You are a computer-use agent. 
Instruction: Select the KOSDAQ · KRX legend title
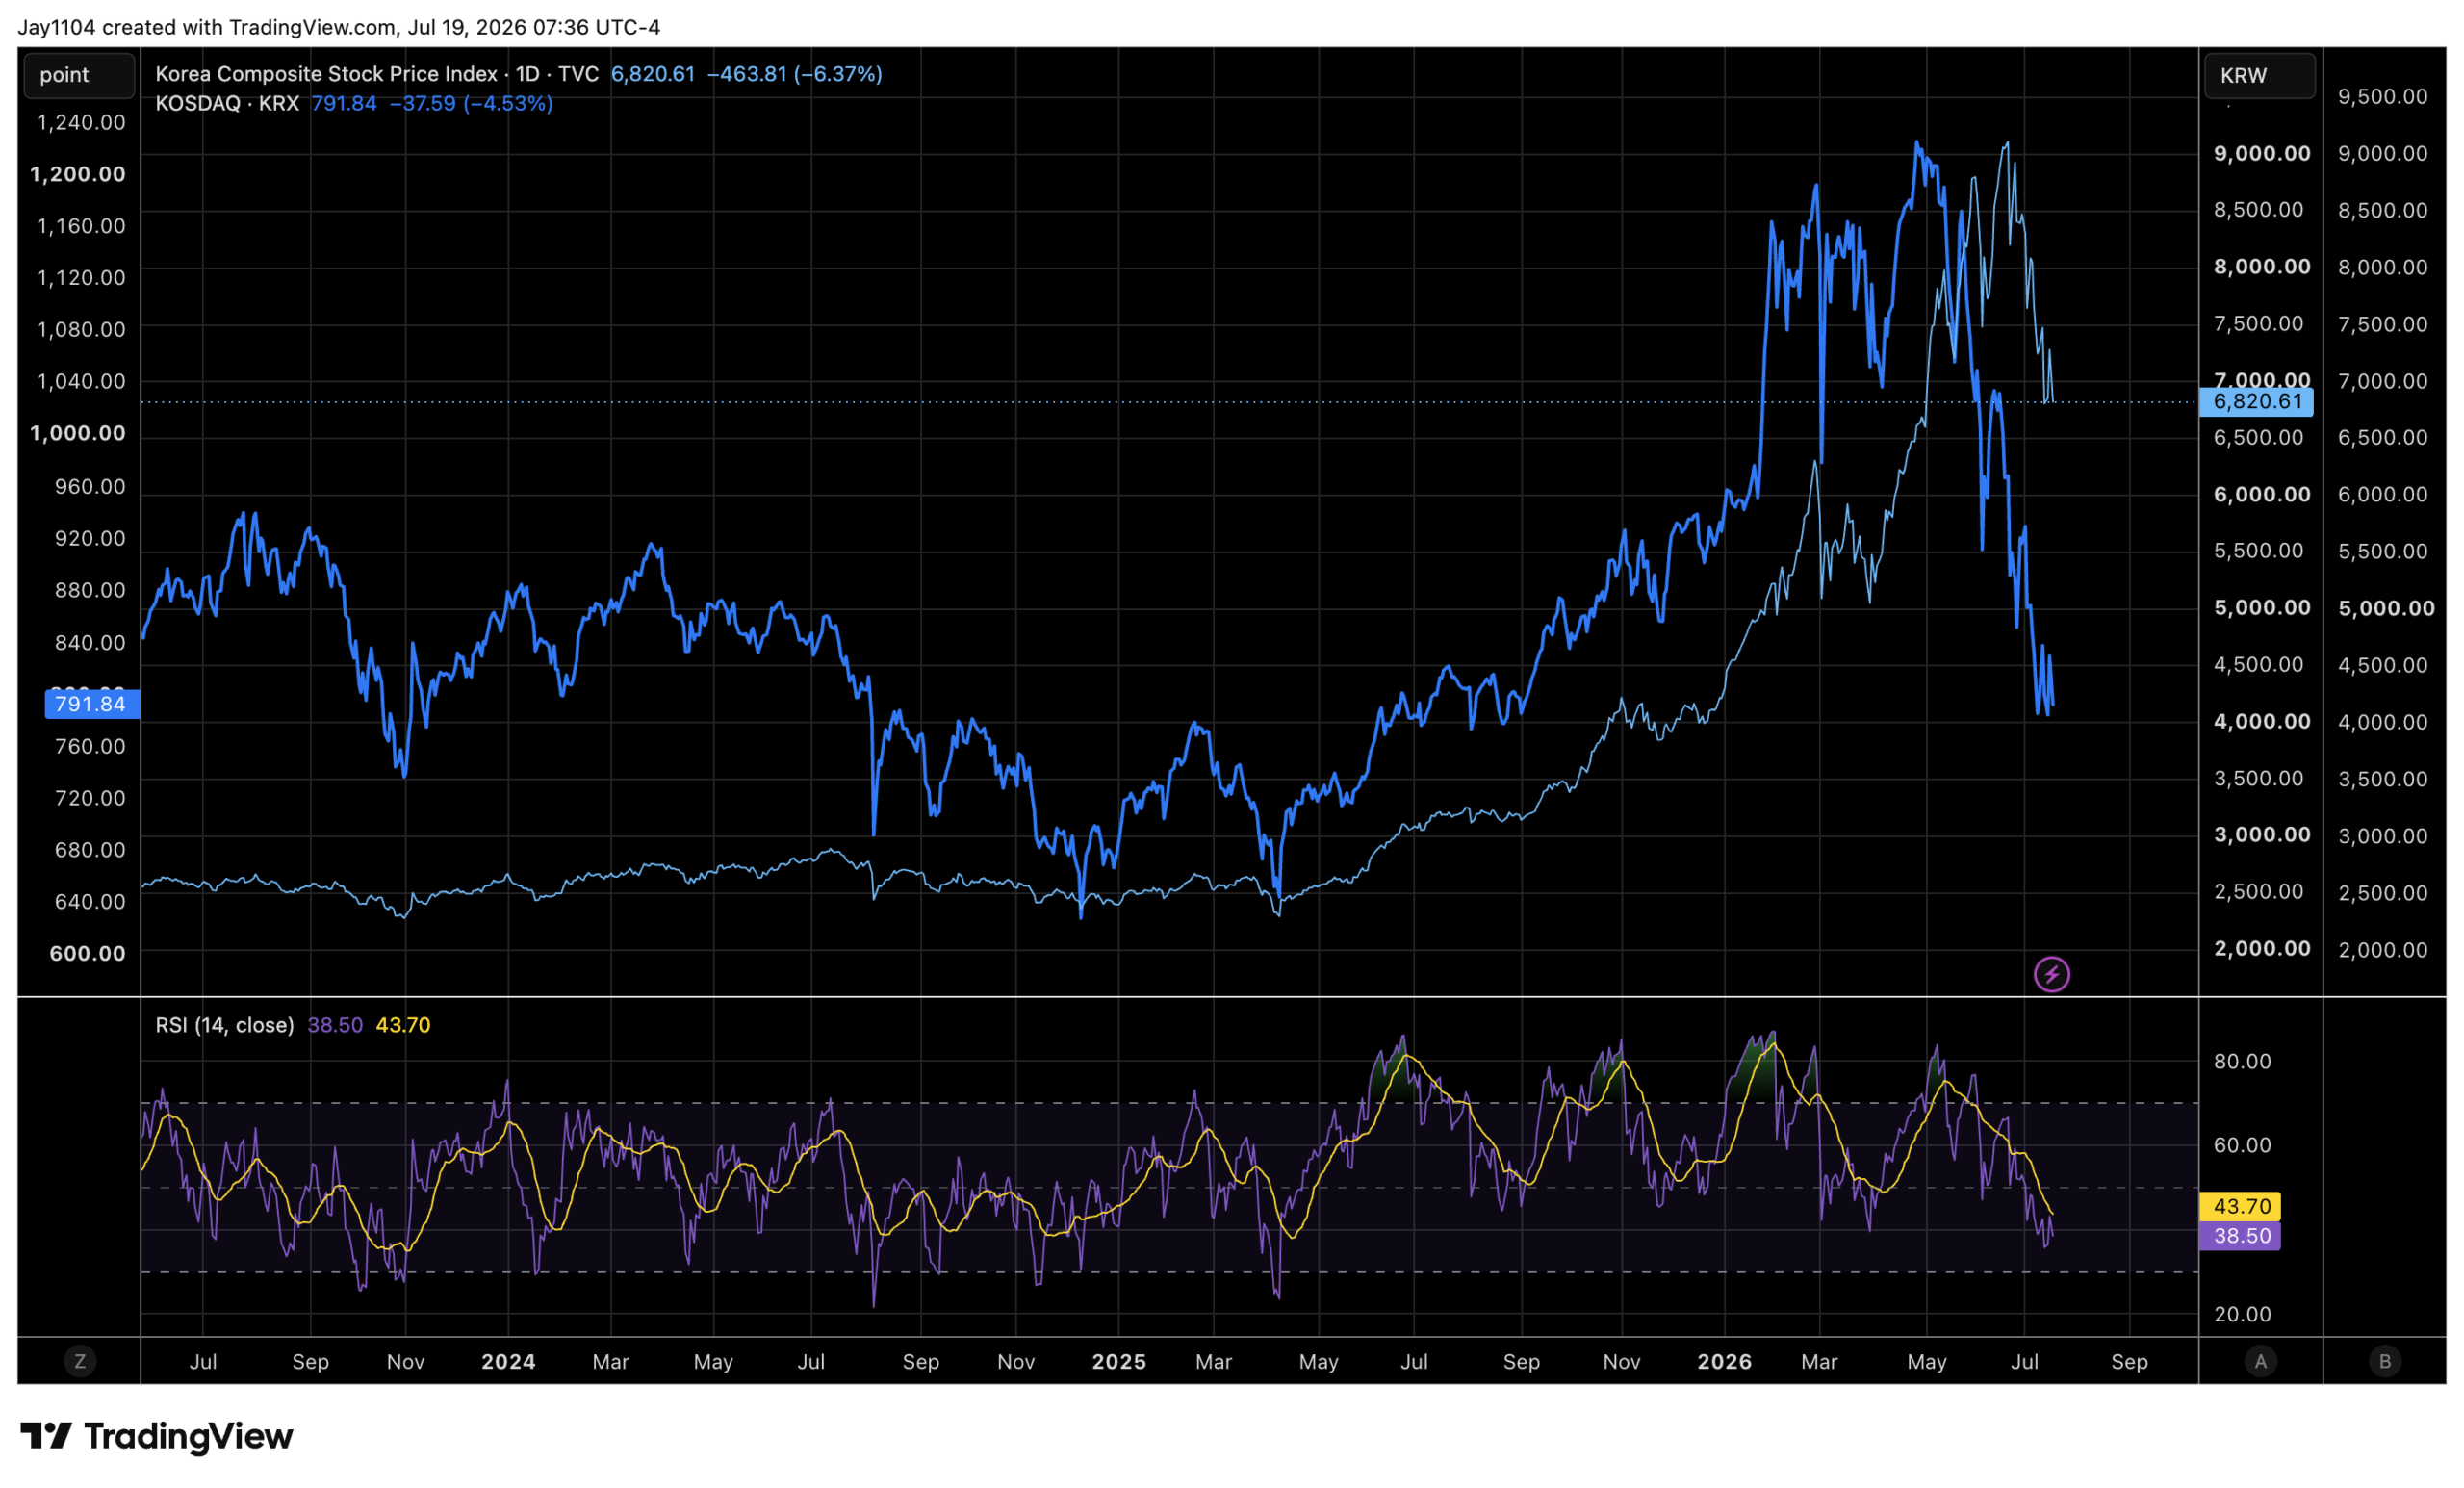pos(227,103)
